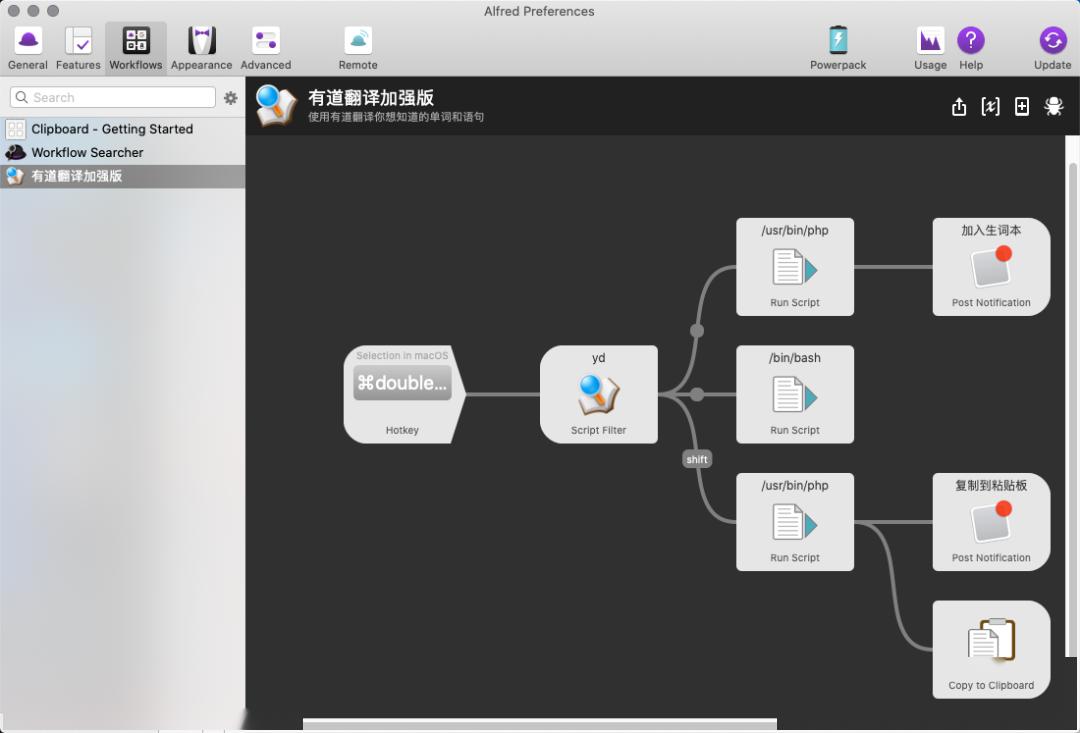Click the 复制到粘贴板 Post Notification node
Image resolution: width=1080 pixels, height=733 pixels.
(991, 522)
